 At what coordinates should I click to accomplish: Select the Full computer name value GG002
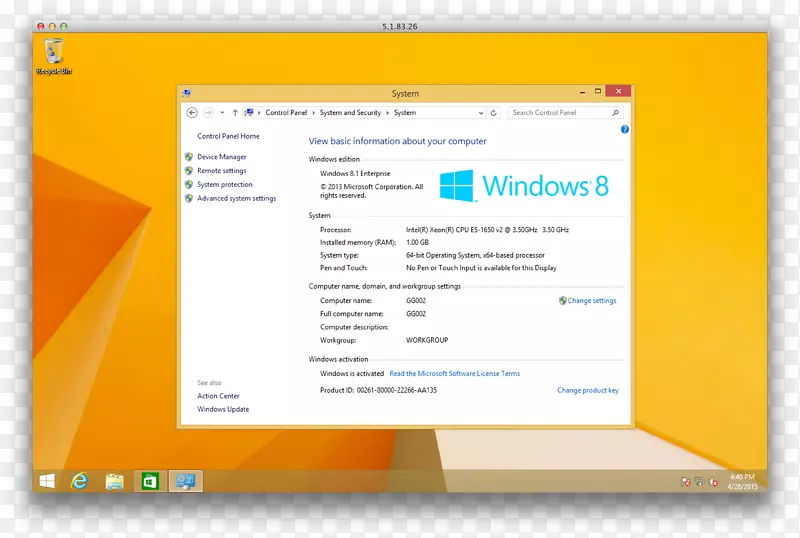(416, 314)
